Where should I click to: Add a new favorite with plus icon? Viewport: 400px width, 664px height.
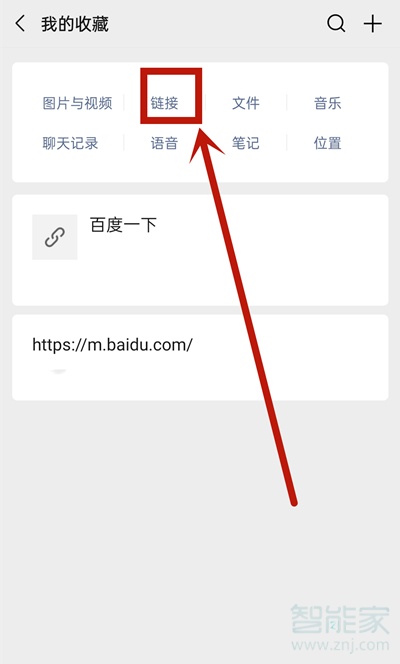373,24
